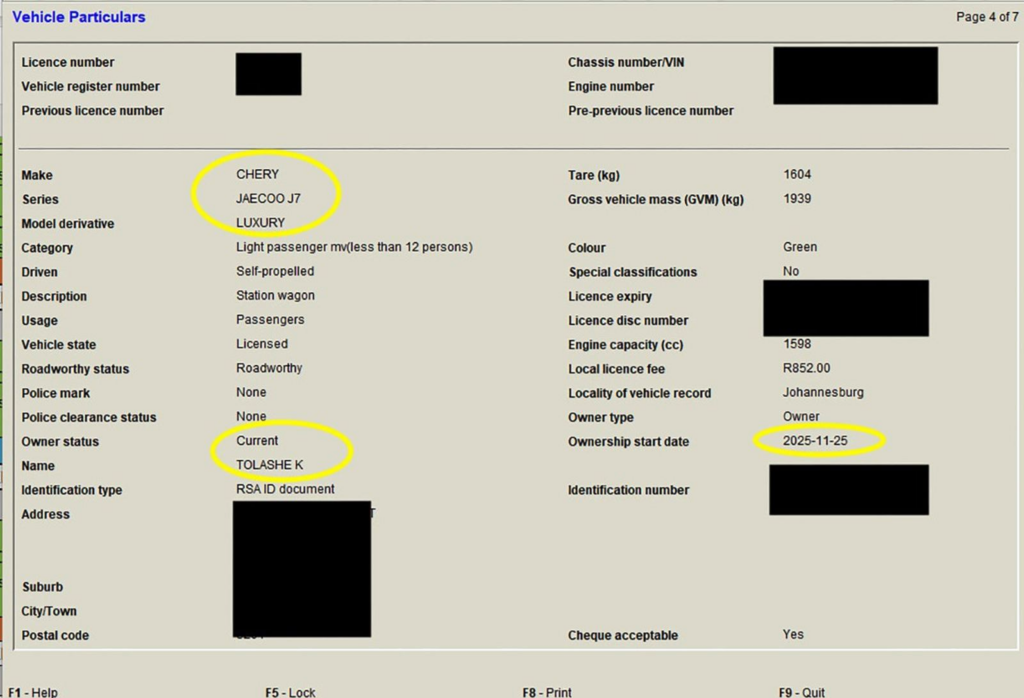Print the record via F8 - Print

click(x=547, y=692)
